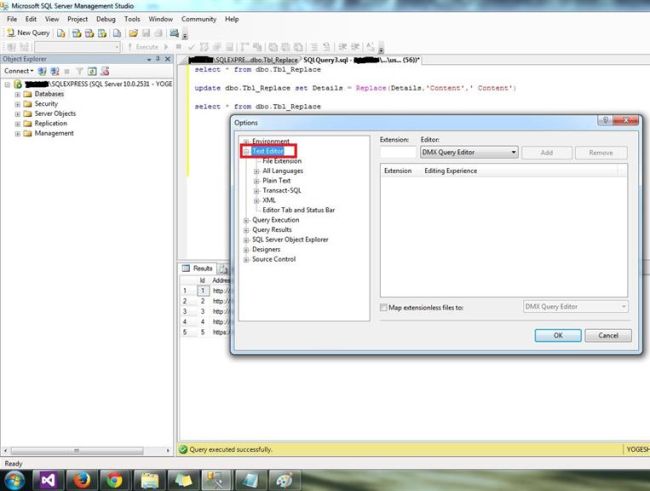The height and width of the screenshot is (491, 650).
Task: Open Activity Monitor from the toolbar
Action: click(x=174, y=33)
